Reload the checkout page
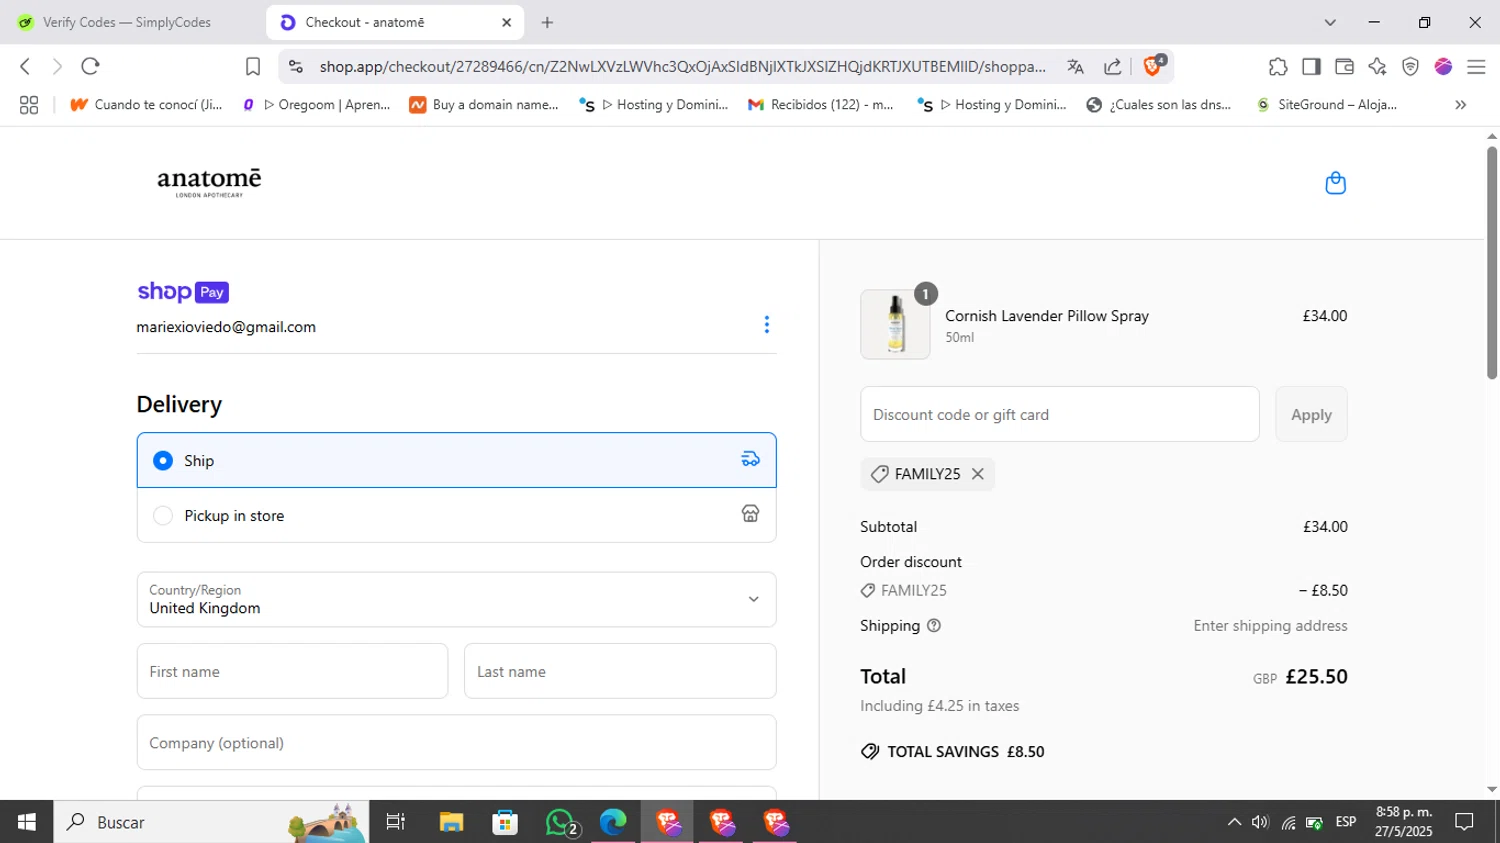 pyautogui.click(x=91, y=67)
